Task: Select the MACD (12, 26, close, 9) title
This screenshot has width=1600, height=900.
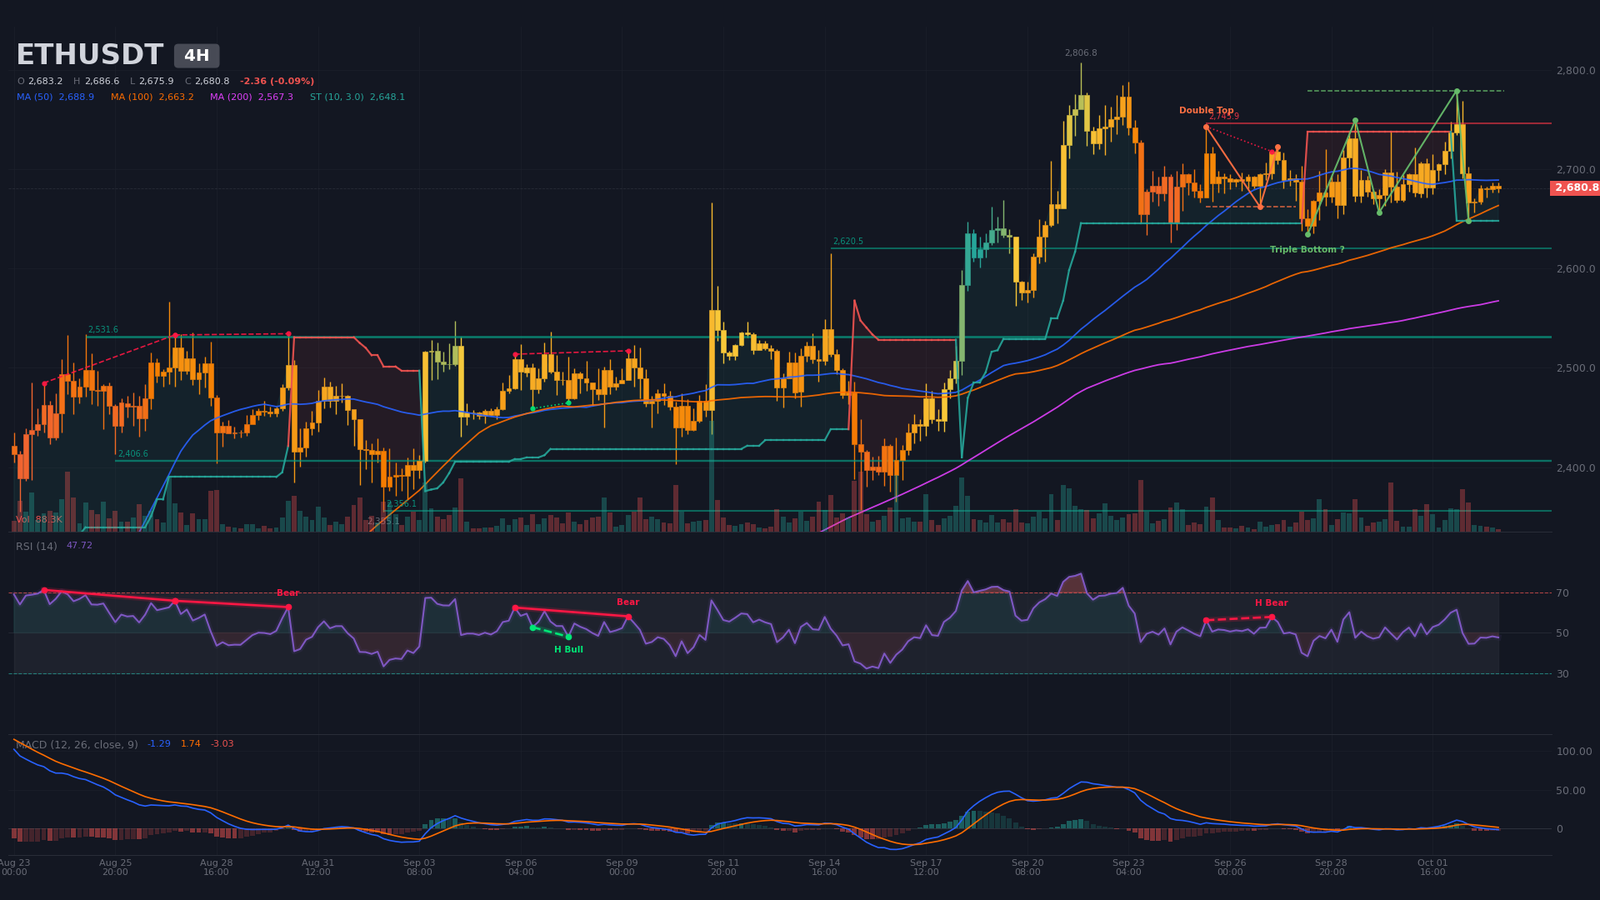Action: [77, 745]
